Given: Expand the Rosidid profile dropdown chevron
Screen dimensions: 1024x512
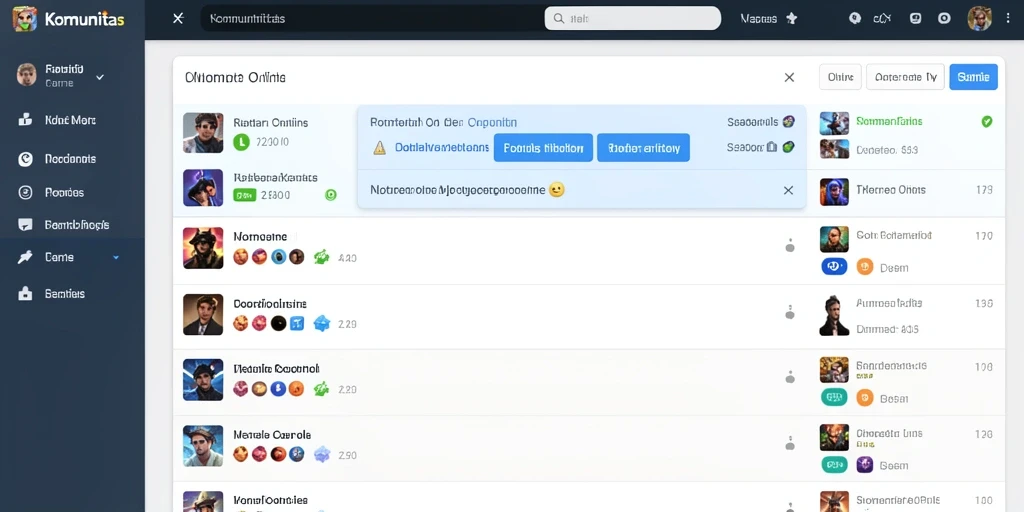Looking at the screenshot, I should coord(100,77).
